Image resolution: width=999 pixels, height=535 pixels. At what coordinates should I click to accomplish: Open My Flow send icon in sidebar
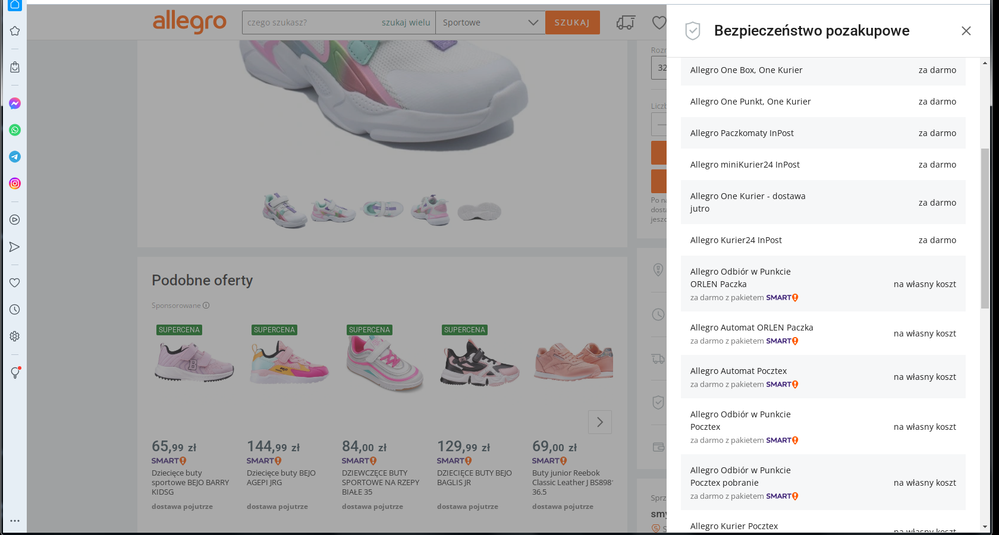(x=15, y=247)
